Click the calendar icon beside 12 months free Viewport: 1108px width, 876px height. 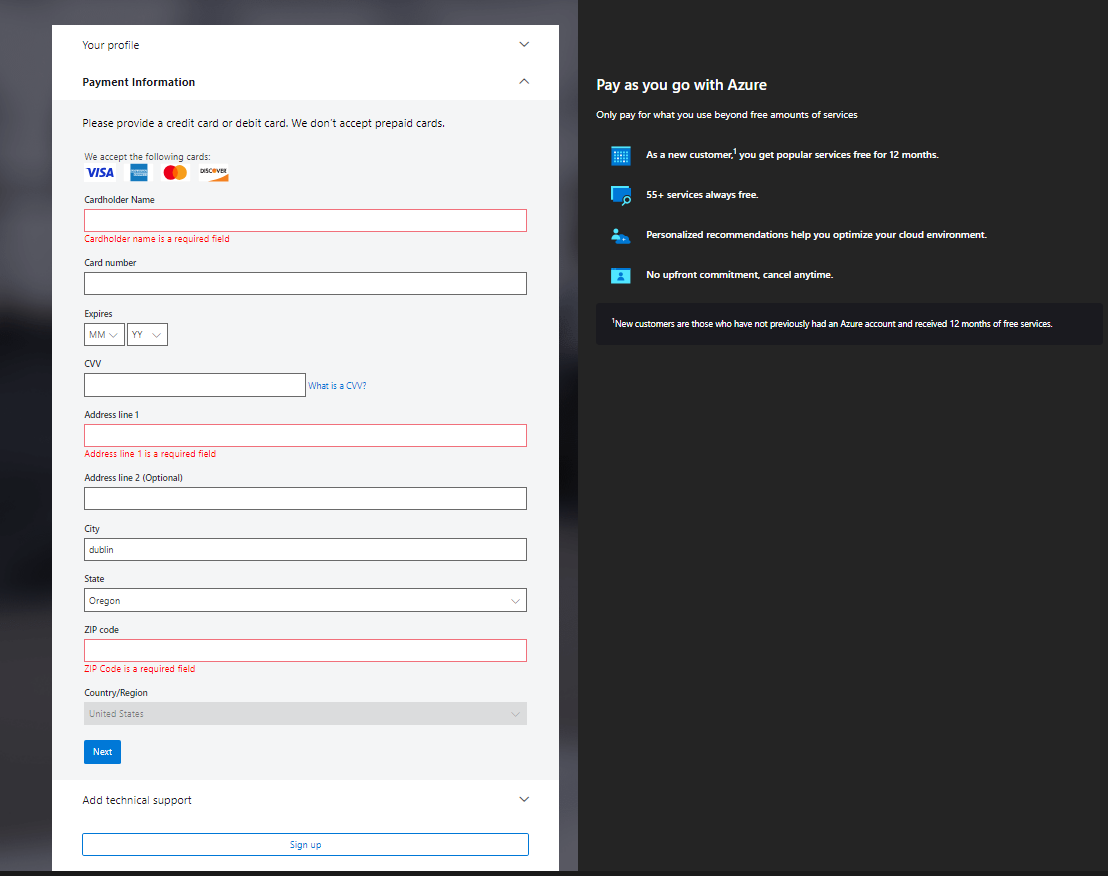tap(620, 155)
